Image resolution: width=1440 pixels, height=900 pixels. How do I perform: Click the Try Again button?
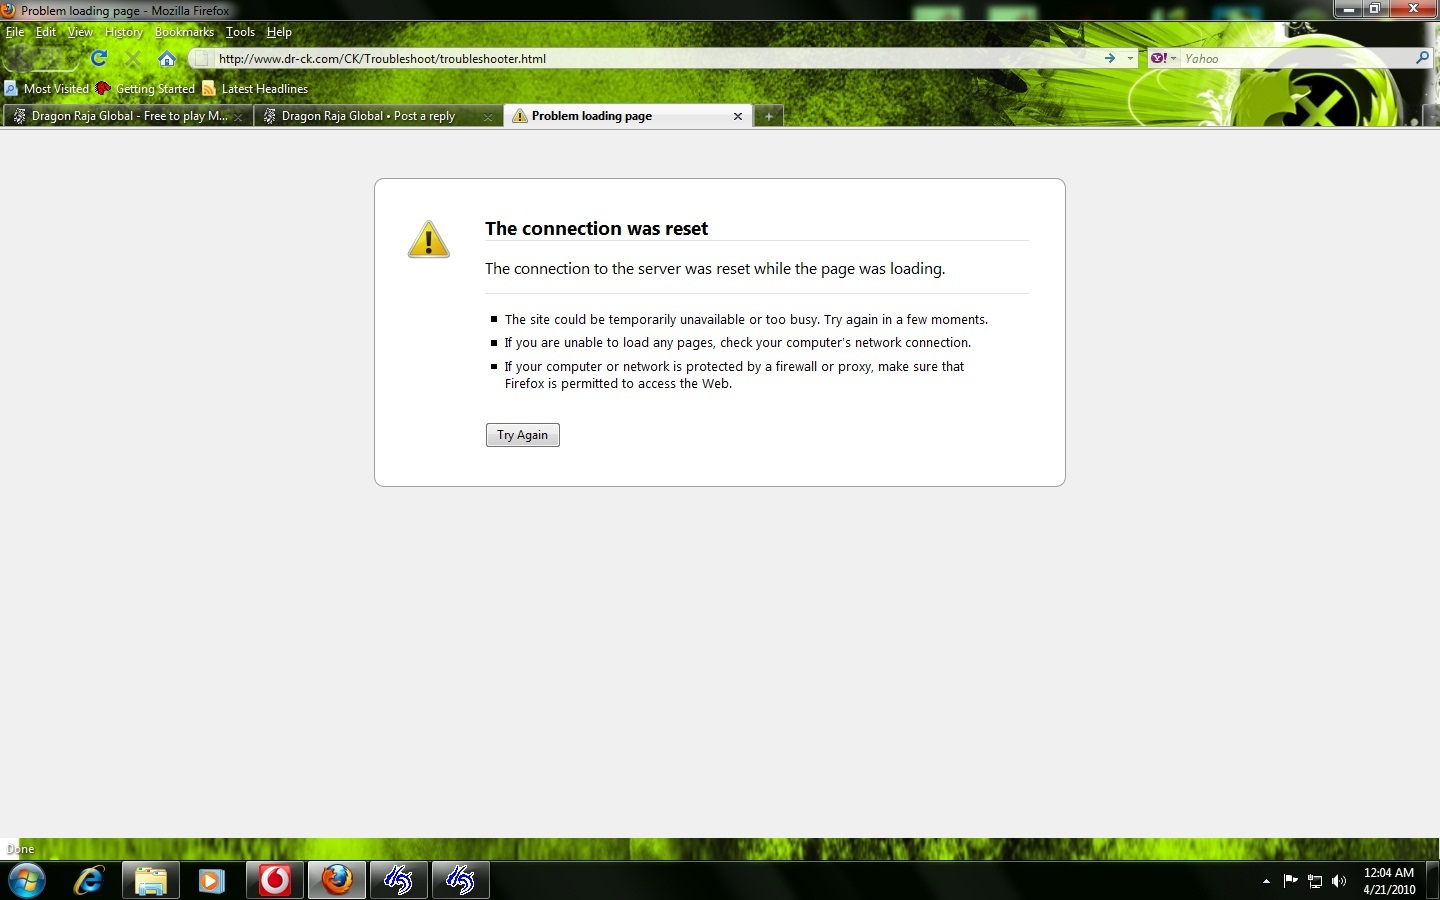(522, 435)
